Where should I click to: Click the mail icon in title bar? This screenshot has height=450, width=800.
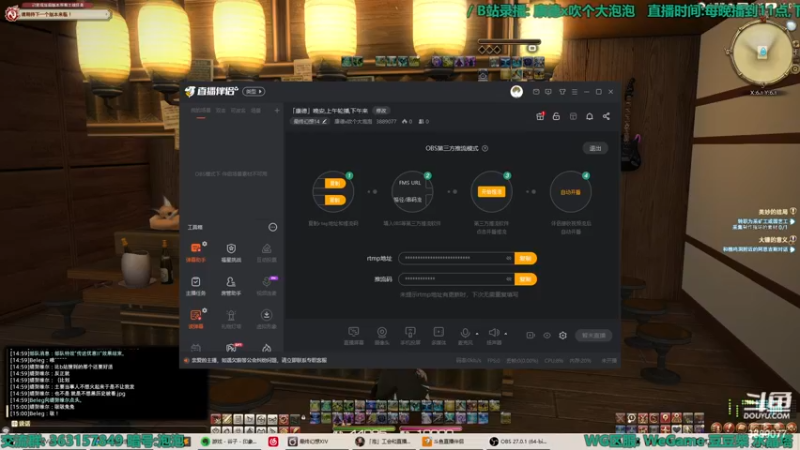[x=536, y=92]
